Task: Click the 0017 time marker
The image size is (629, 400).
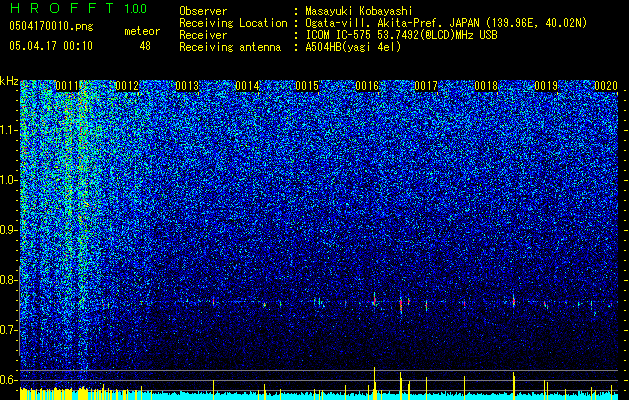Action: (426, 86)
